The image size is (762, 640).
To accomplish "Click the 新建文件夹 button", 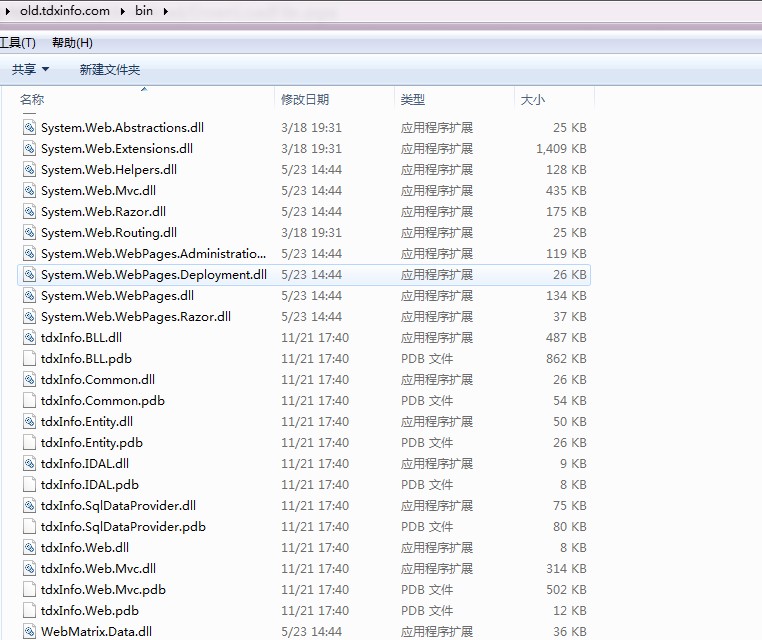I will pos(110,69).
